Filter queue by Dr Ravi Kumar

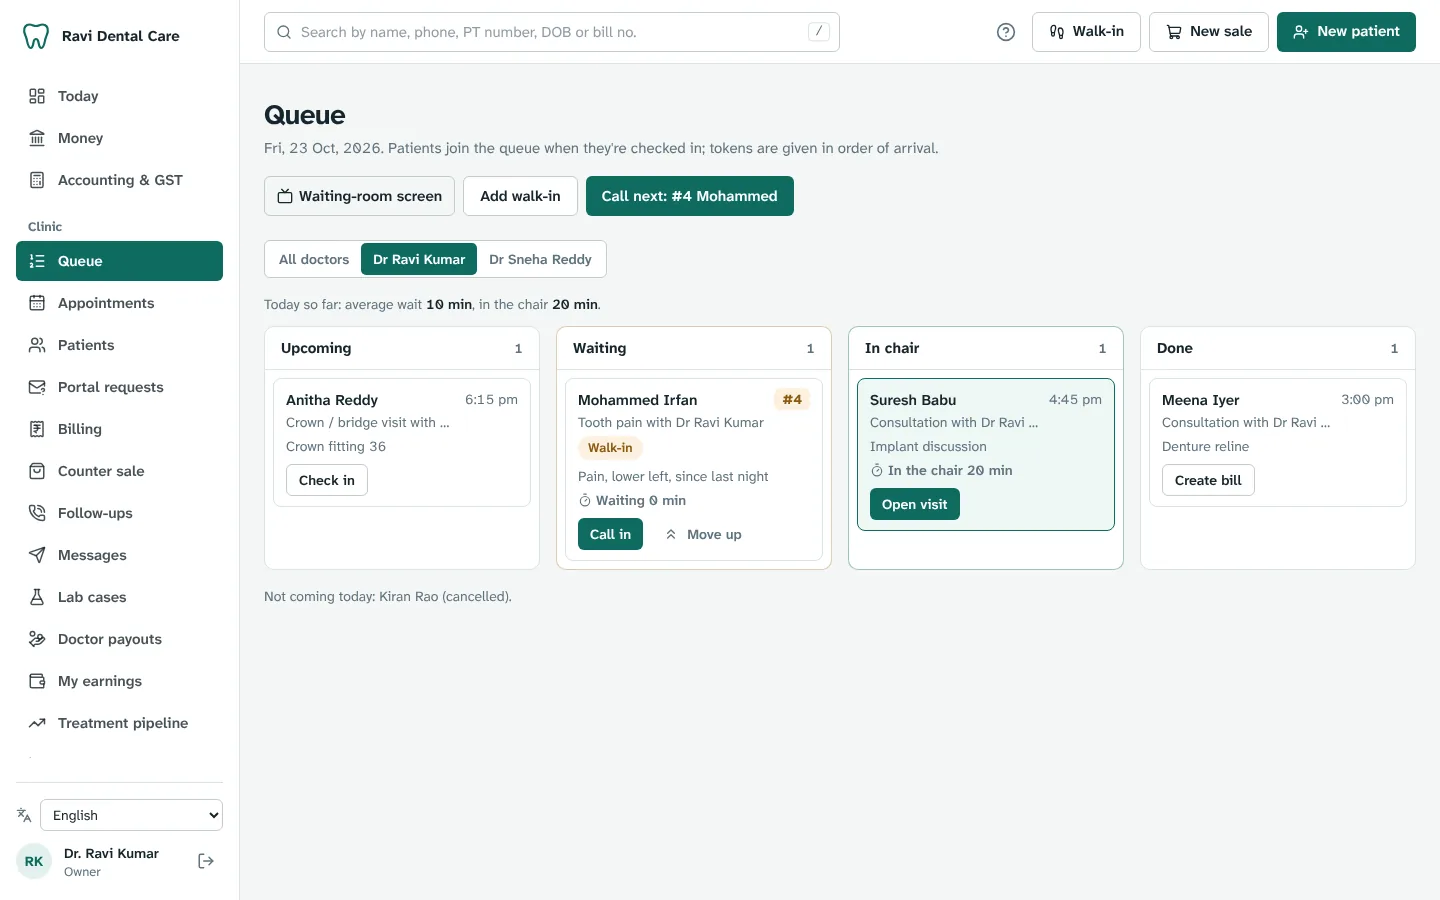[x=419, y=259]
